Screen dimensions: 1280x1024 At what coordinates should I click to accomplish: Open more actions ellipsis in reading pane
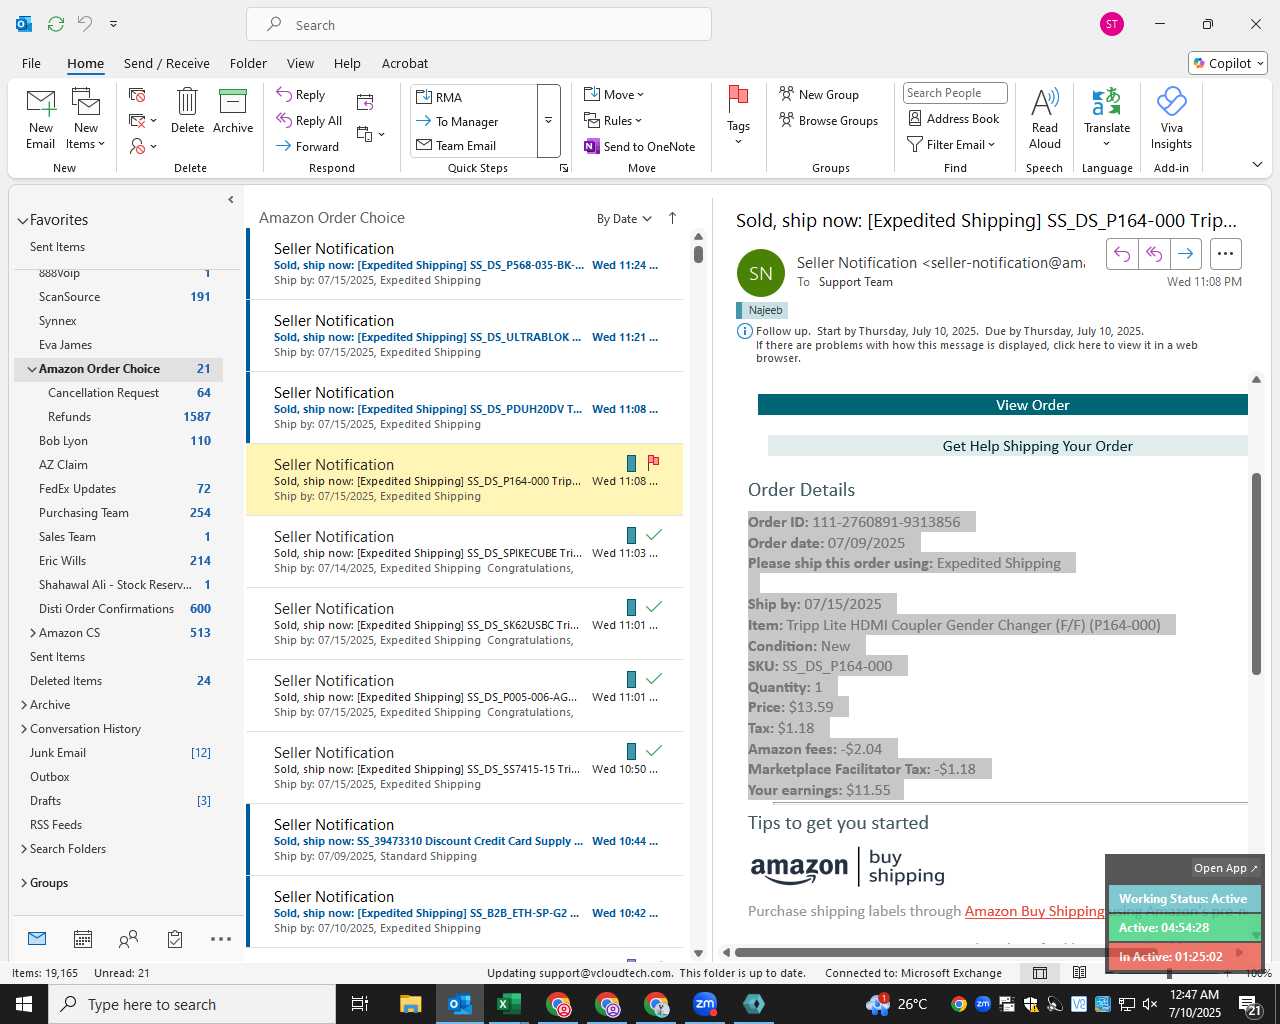(1225, 254)
